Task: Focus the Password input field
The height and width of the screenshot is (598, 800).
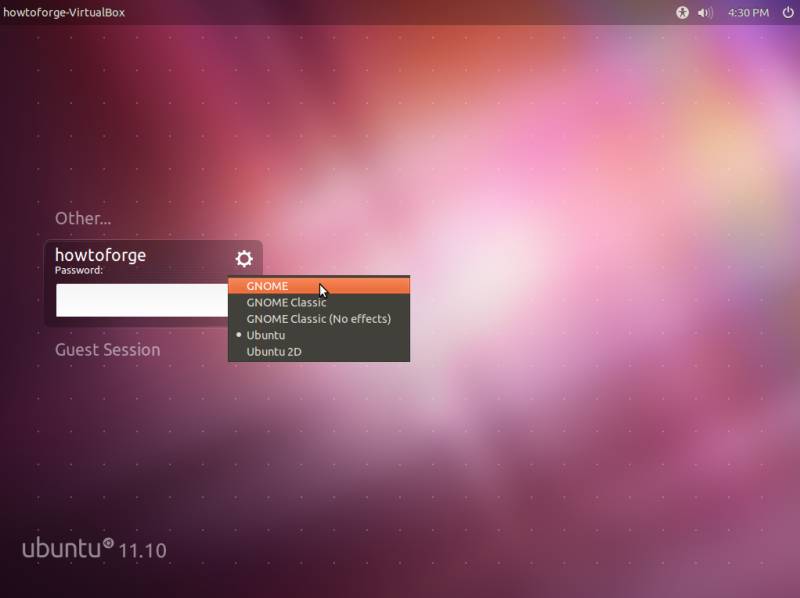Action: 142,301
